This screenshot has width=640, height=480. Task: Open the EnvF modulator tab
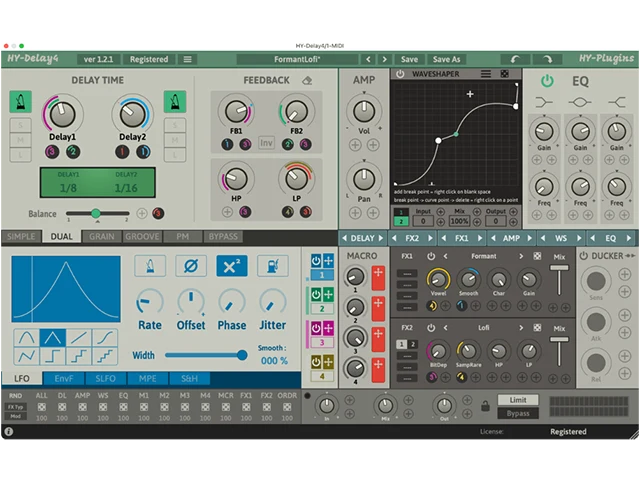pyautogui.click(x=64, y=379)
